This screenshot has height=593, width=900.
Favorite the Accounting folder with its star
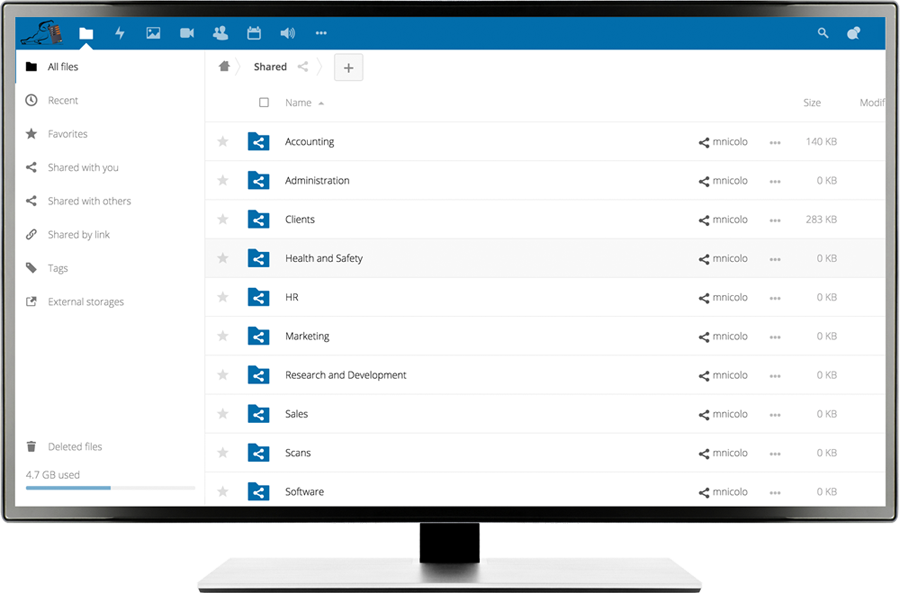[222, 141]
